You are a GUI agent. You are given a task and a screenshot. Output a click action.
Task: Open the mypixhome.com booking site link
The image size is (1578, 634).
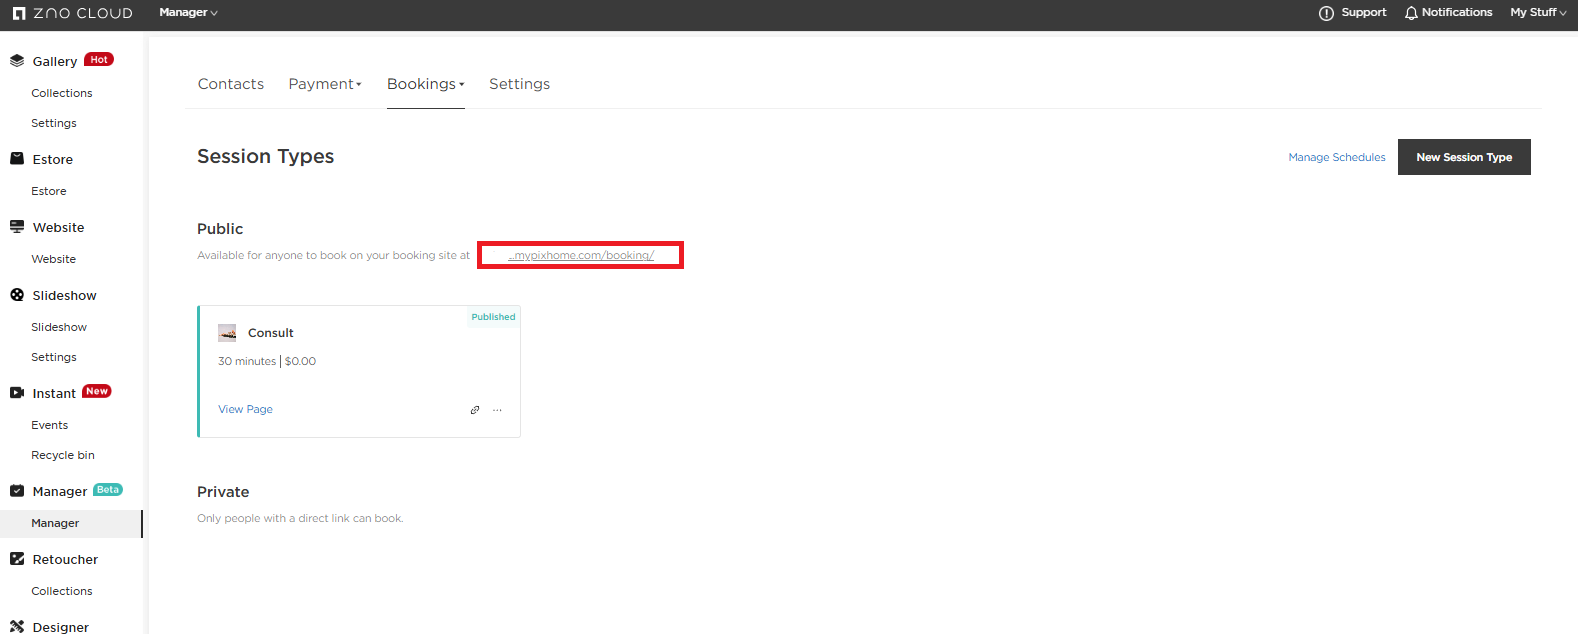(x=581, y=255)
